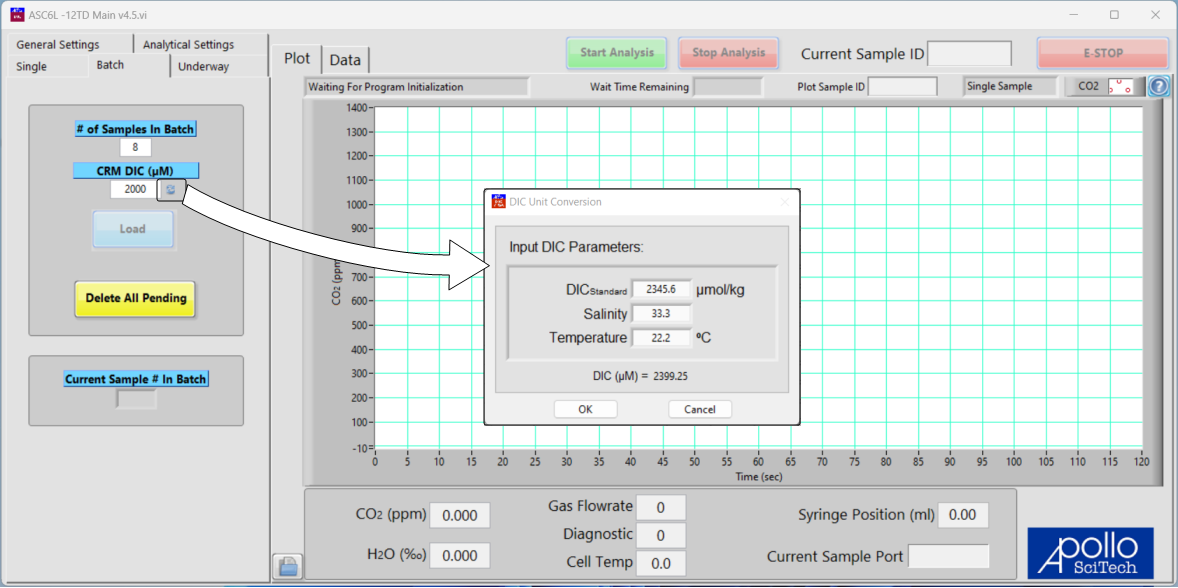Click the number of samples in batch field

[x=135, y=148]
